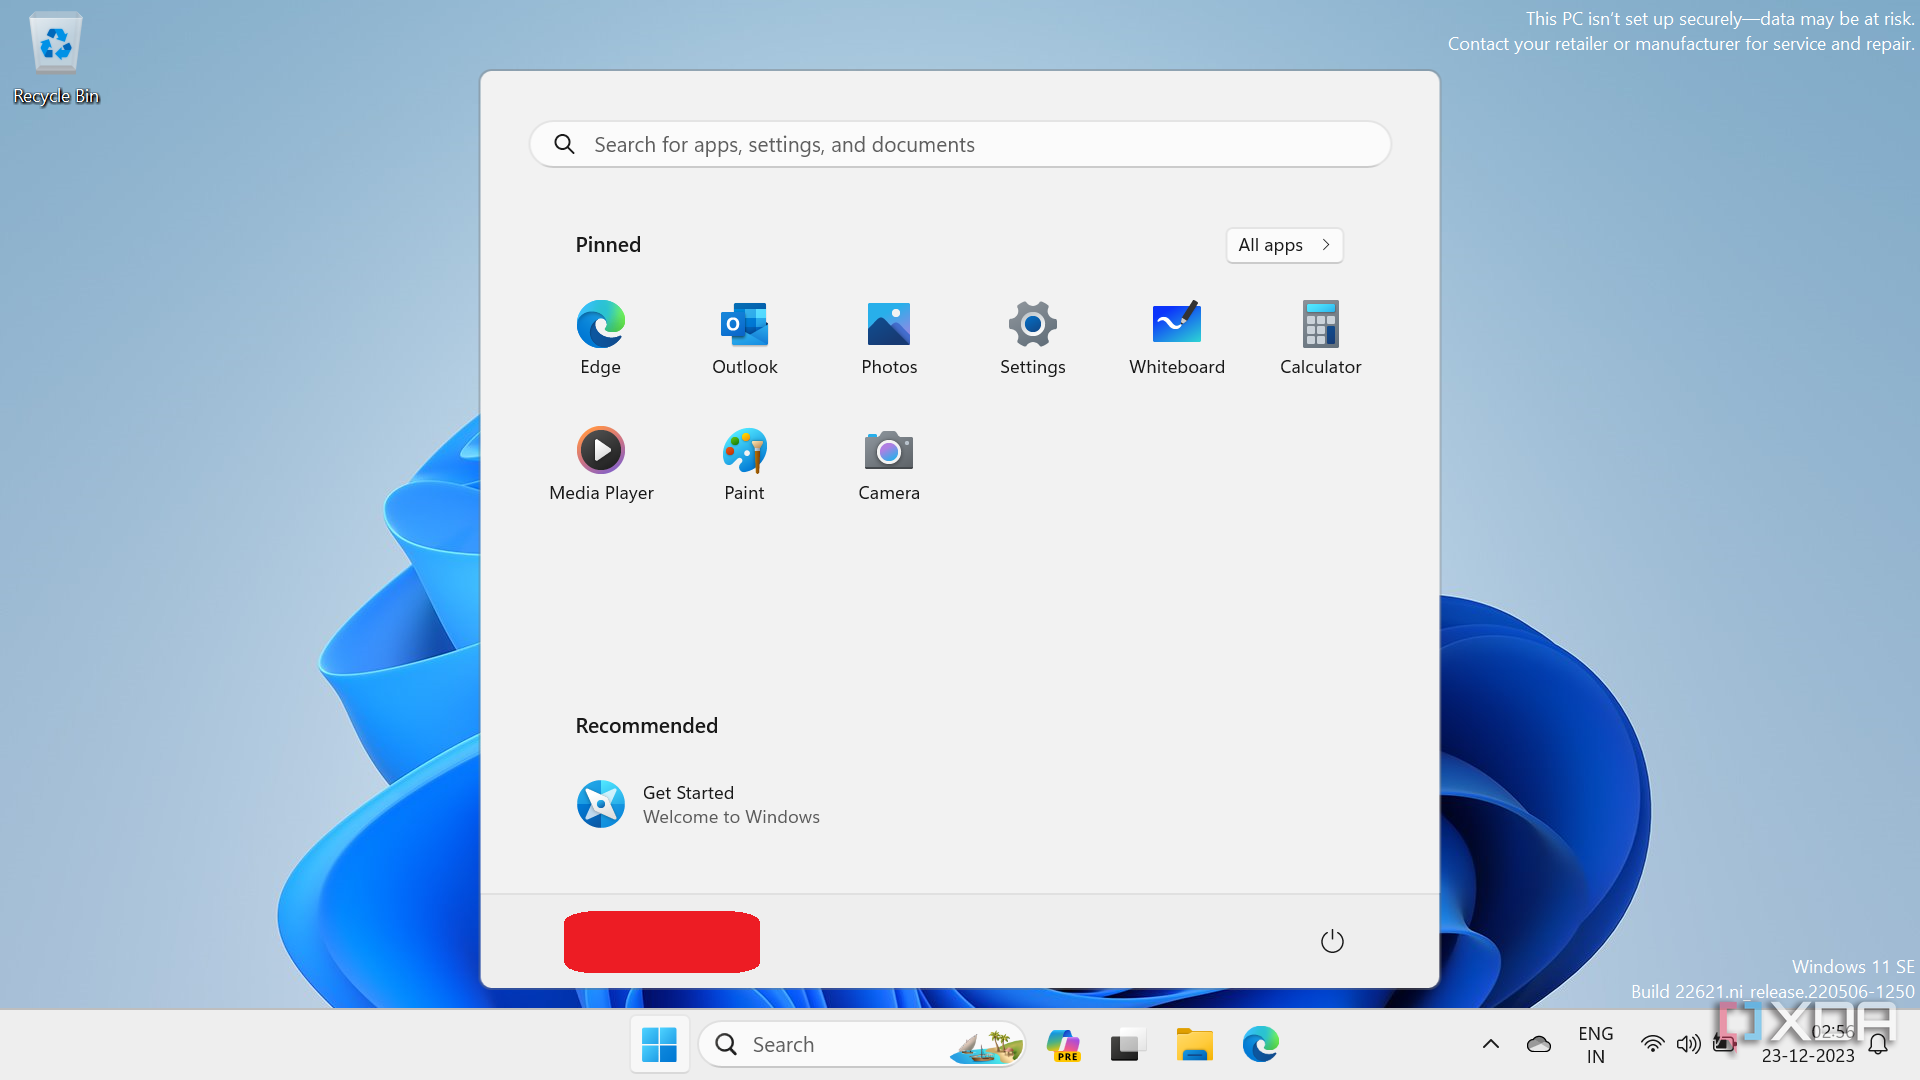Launch Outlook pinned app
The image size is (1920, 1080).
tap(744, 338)
